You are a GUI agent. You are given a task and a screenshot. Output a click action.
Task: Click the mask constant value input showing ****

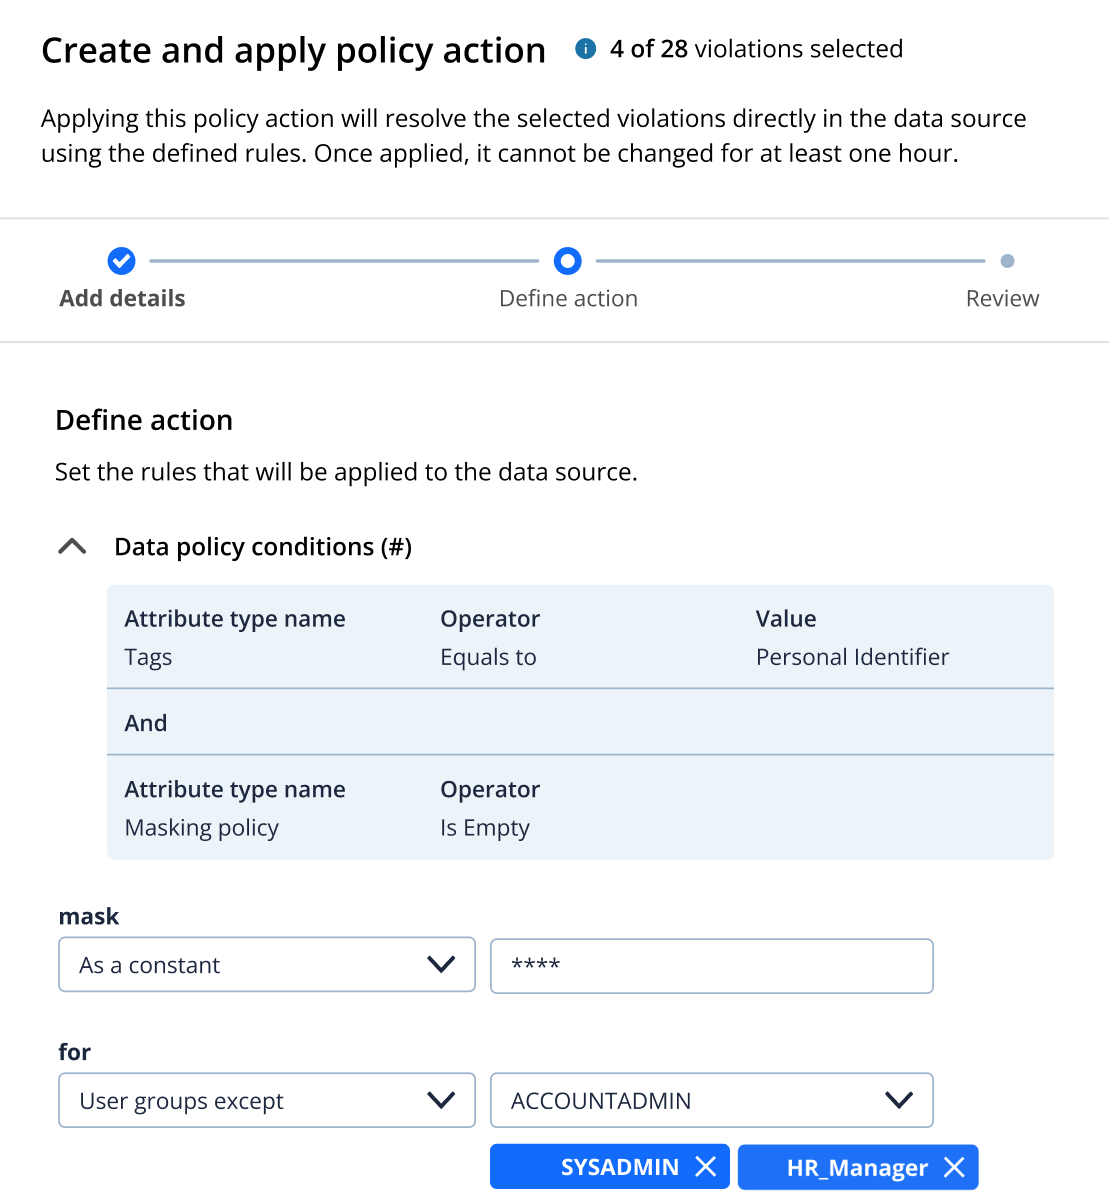pyautogui.click(x=711, y=965)
